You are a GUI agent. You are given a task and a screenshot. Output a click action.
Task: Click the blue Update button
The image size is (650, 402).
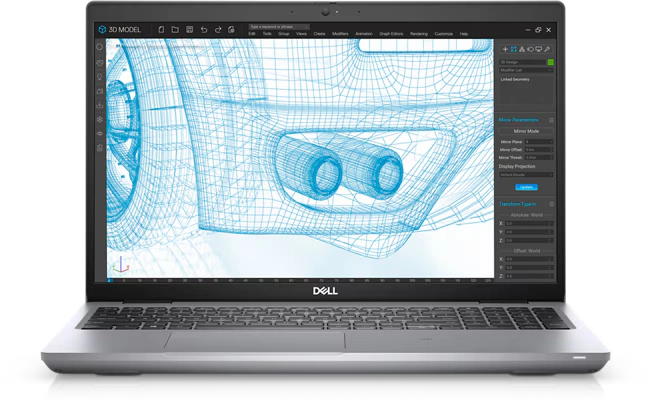(x=526, y=187)
